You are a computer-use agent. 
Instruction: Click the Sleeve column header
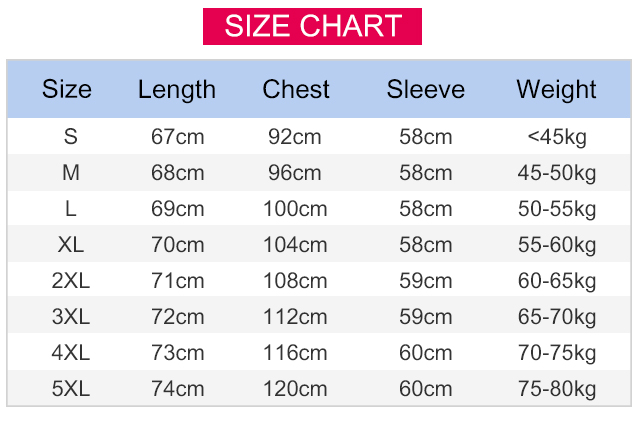(426, 89)
